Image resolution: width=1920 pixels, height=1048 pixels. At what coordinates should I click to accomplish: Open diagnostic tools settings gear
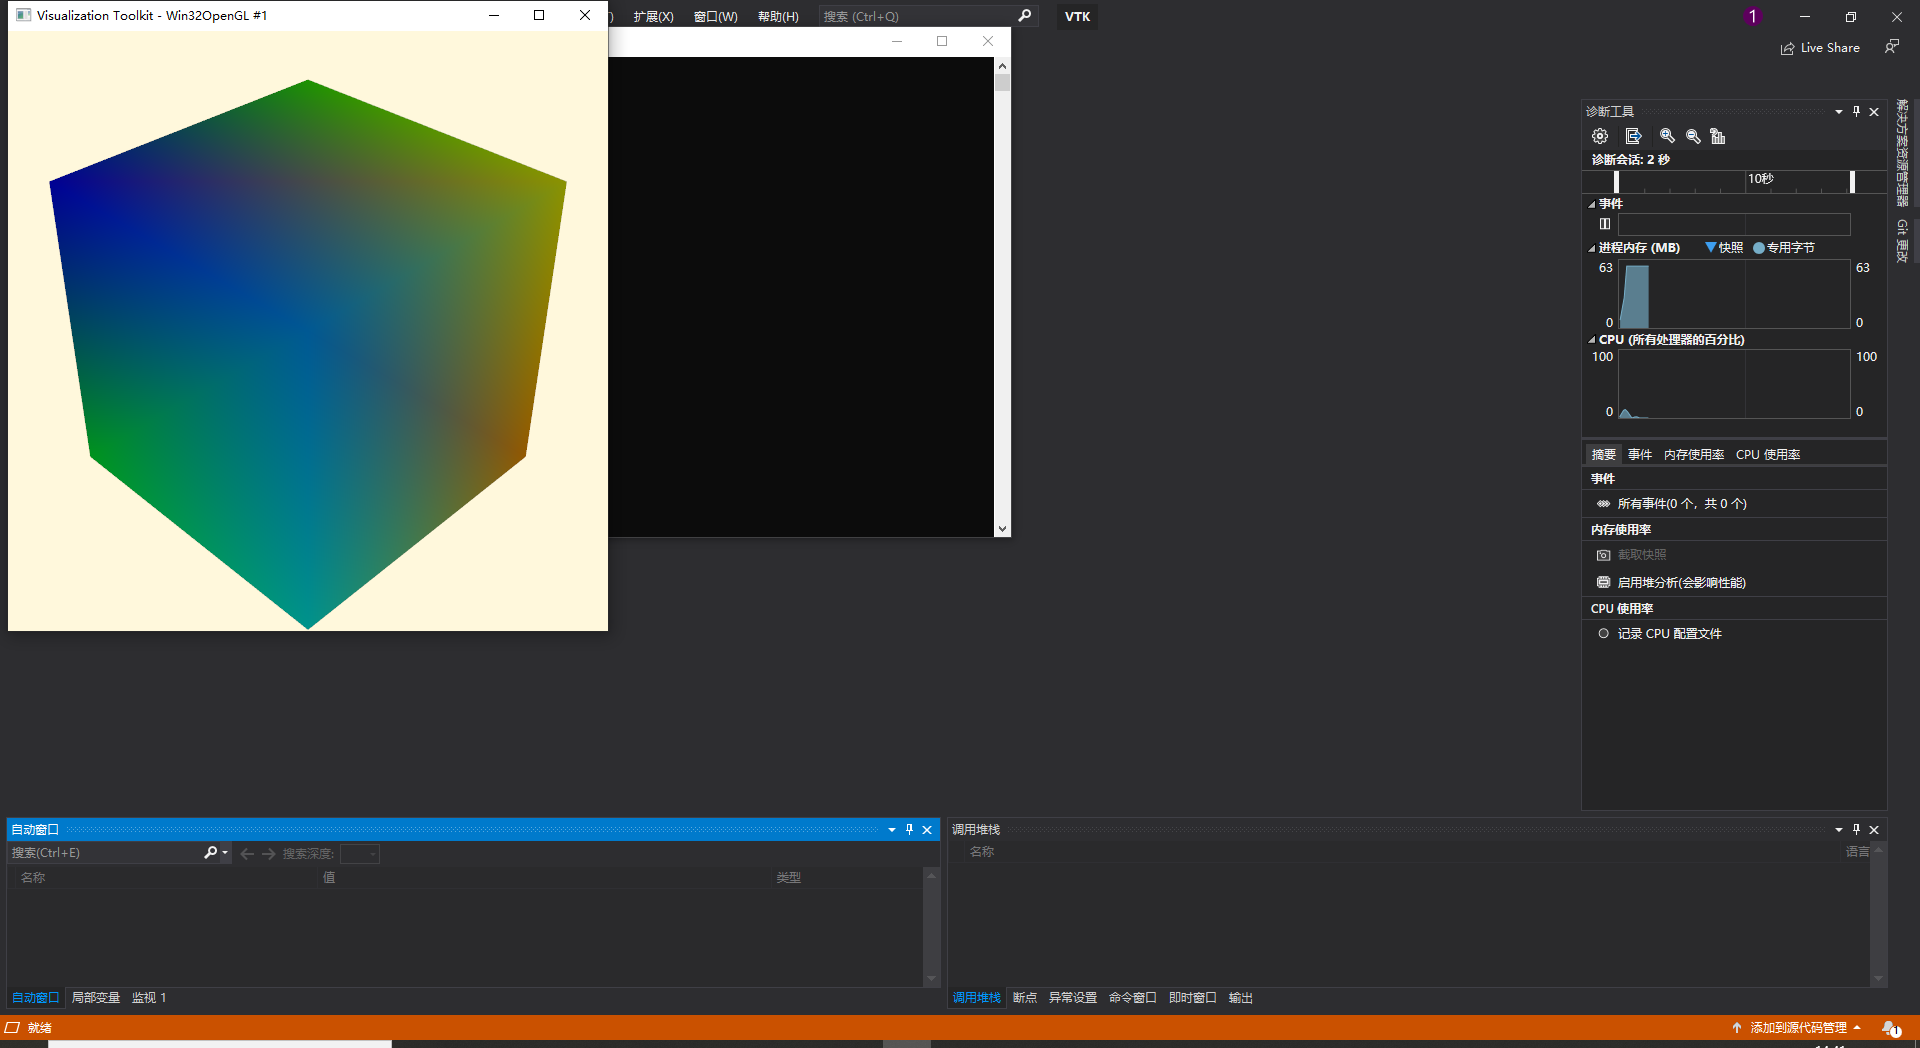coord(1600,136)
